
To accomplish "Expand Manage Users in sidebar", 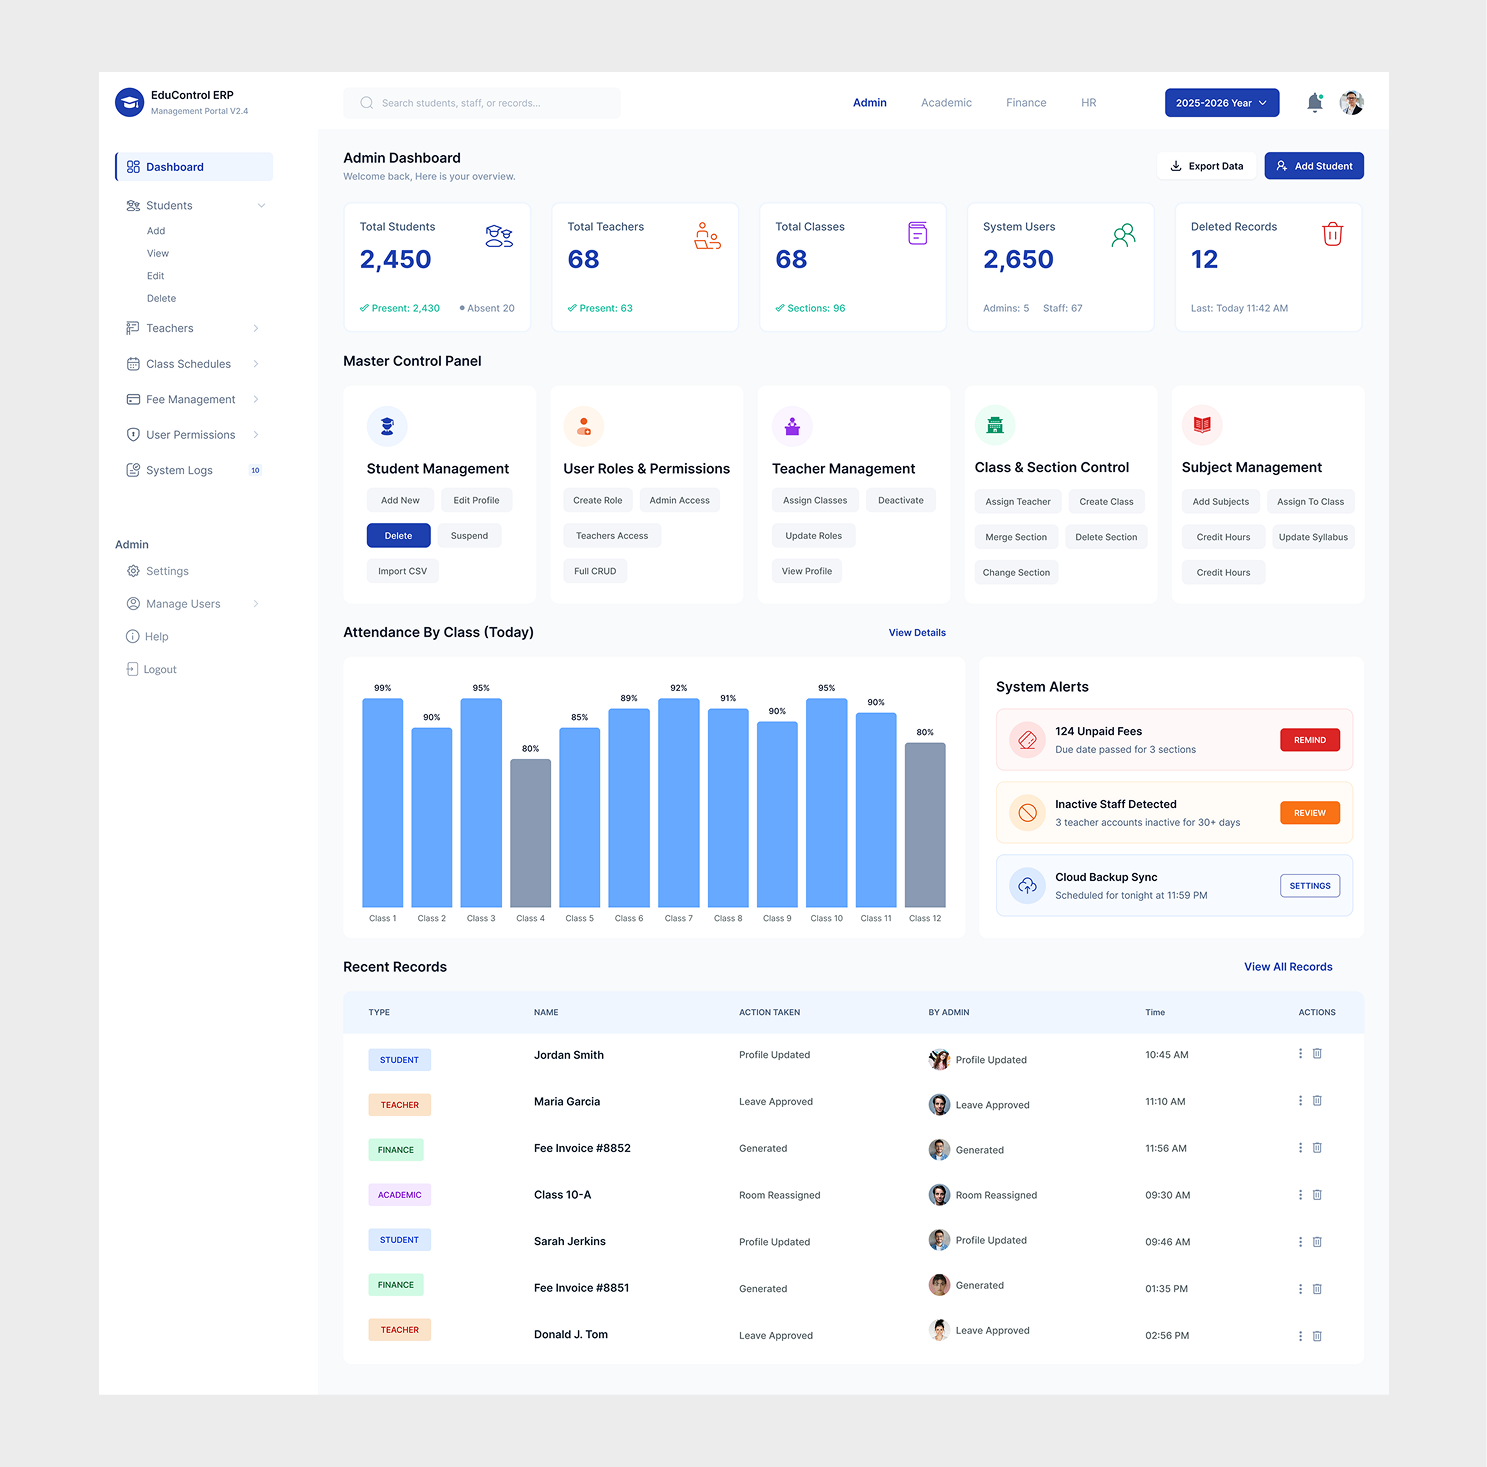I will click(x=256, y=603).
